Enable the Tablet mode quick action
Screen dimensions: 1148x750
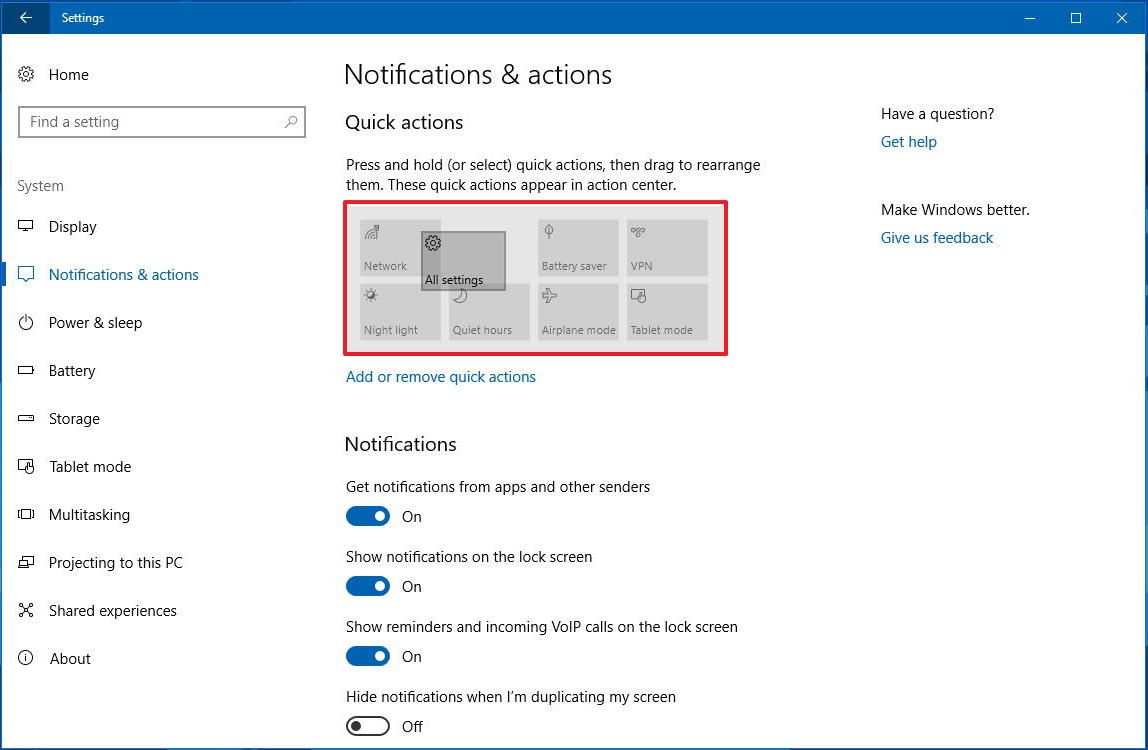[x=667, y=311]
